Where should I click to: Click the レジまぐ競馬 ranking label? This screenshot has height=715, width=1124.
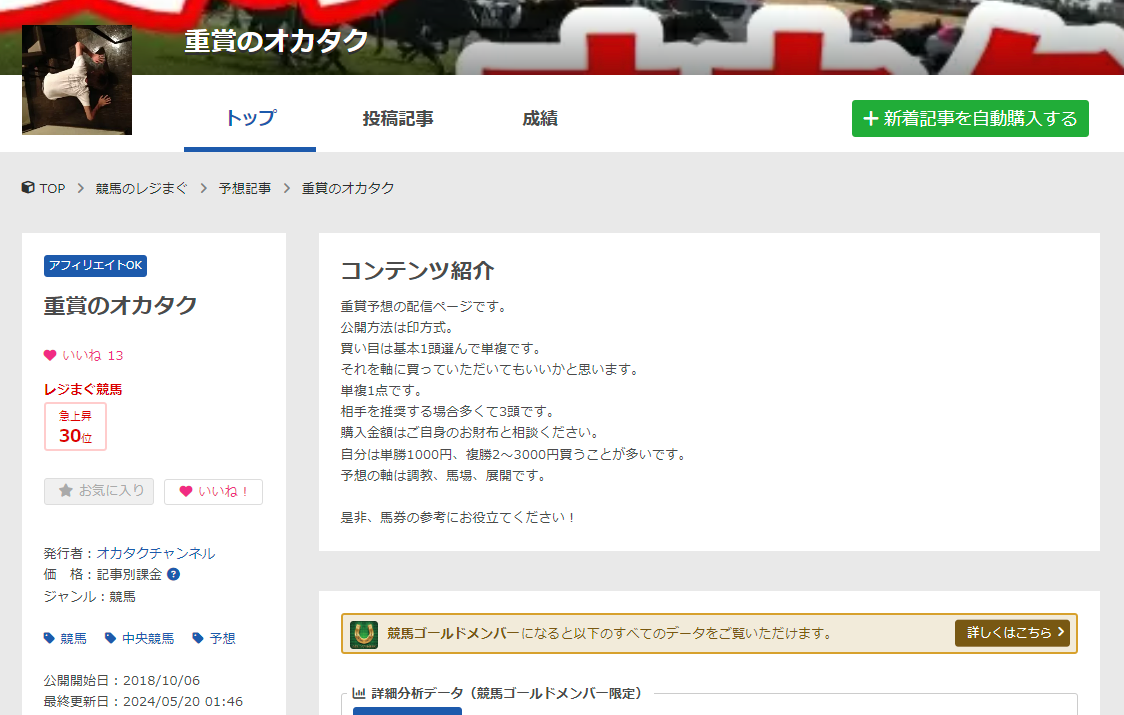point(83,389)
